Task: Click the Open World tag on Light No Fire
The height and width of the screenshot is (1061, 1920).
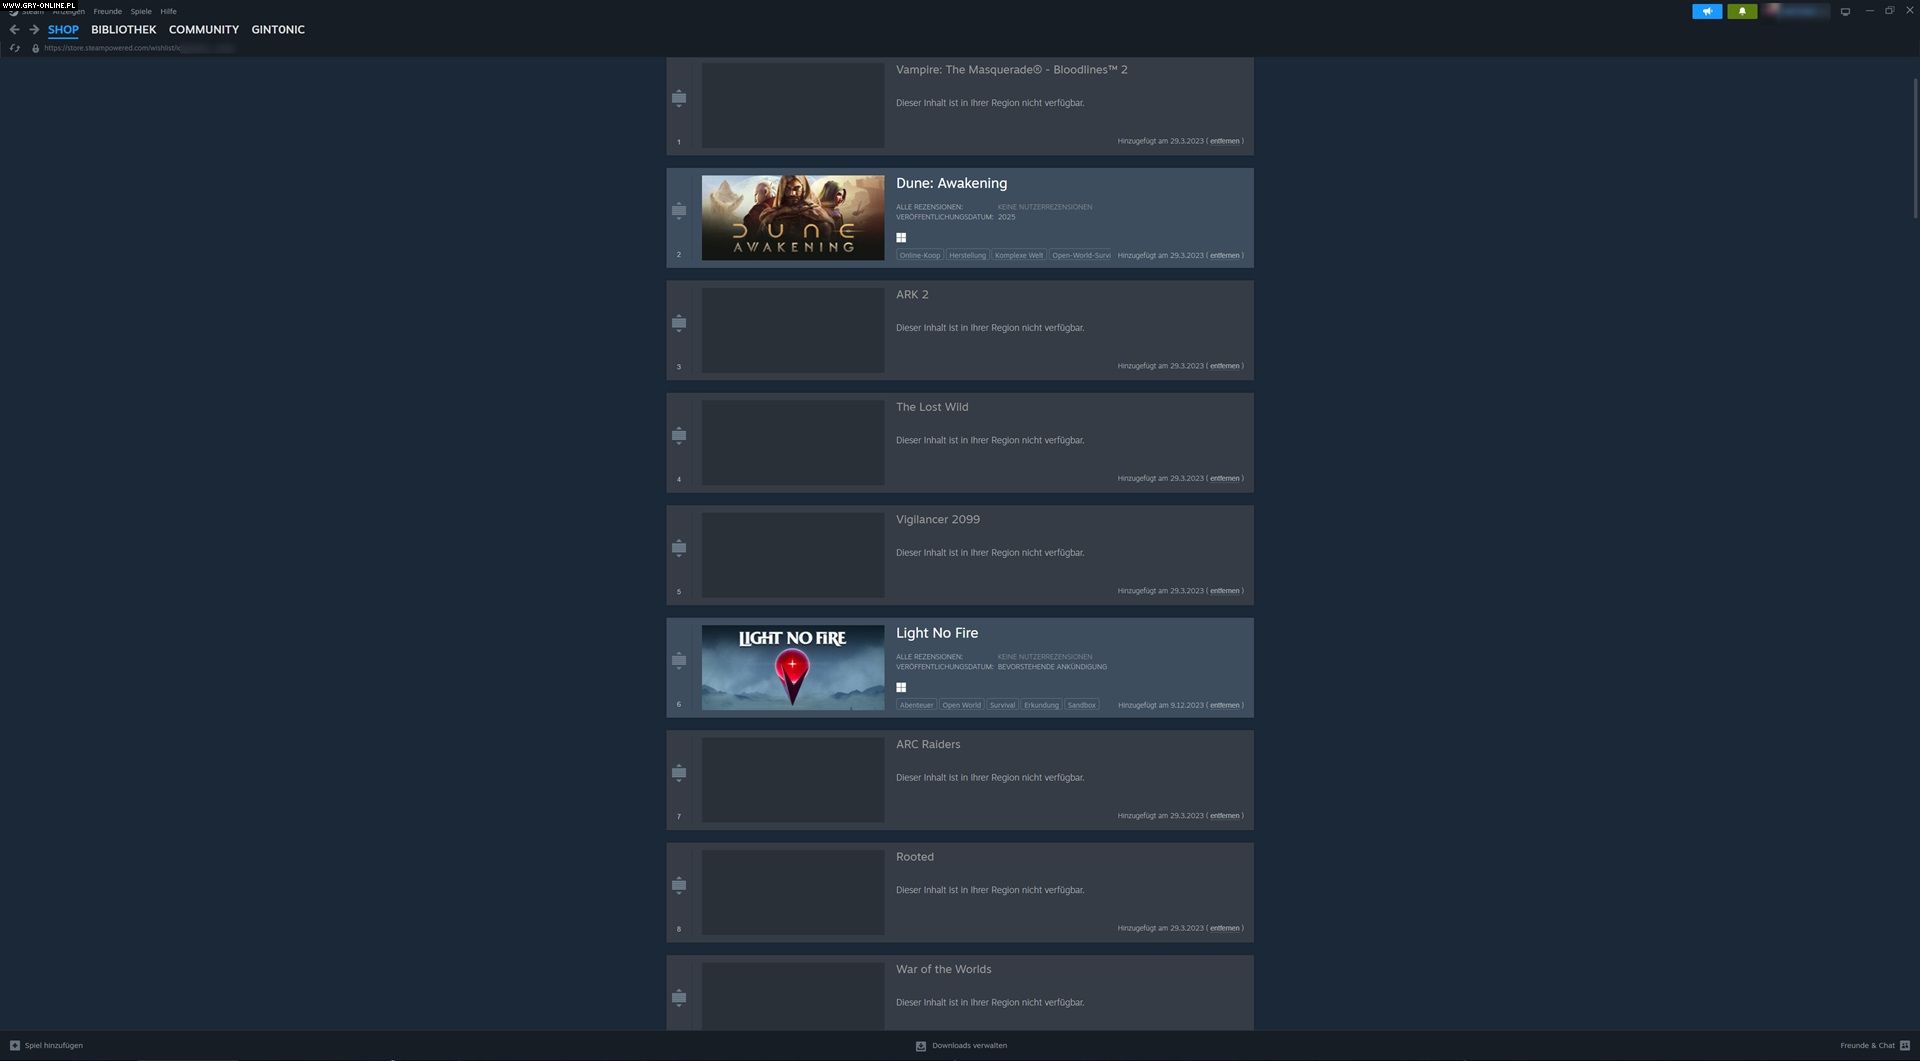Action: 961,705
